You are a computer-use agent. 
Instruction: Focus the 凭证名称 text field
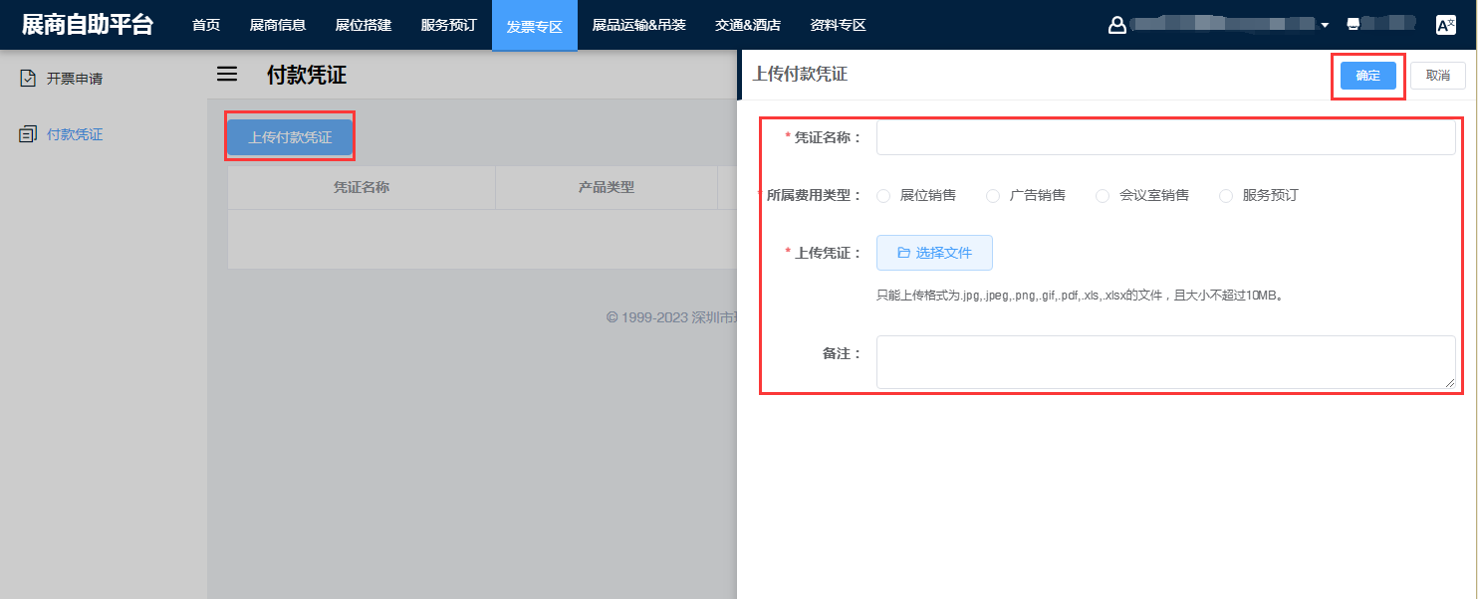pos(1165,138)
